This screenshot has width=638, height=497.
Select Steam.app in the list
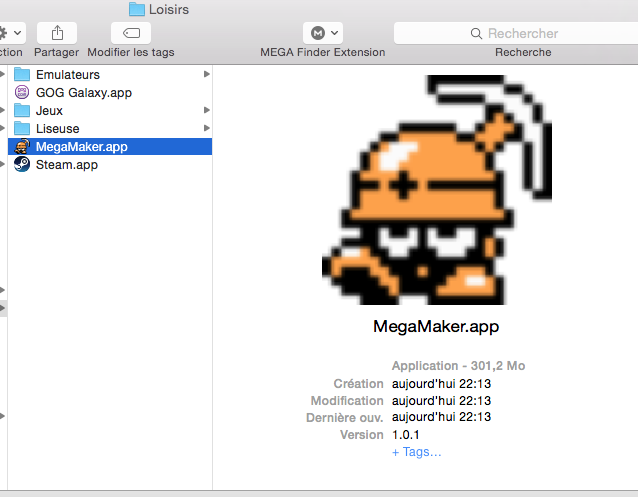pos(110,164)
